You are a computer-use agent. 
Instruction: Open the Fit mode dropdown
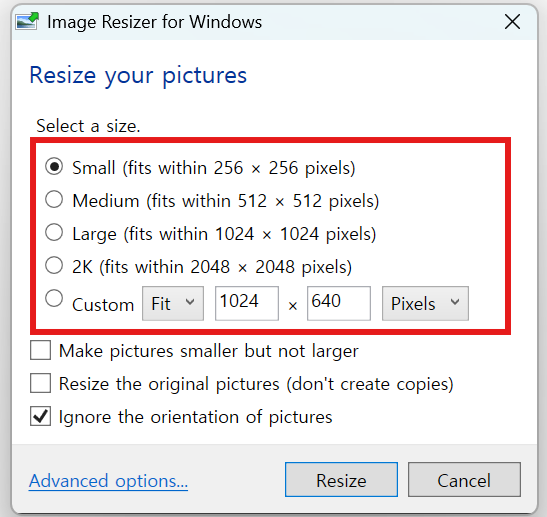[173, 304]
